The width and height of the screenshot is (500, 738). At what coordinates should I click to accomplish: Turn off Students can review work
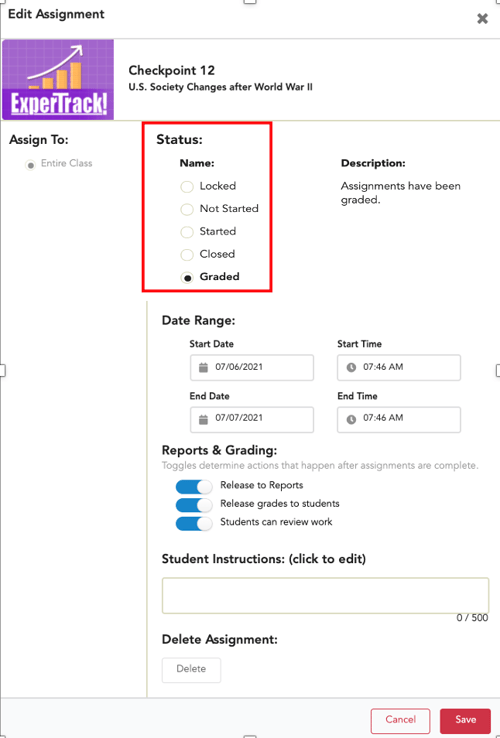(194, 523)
